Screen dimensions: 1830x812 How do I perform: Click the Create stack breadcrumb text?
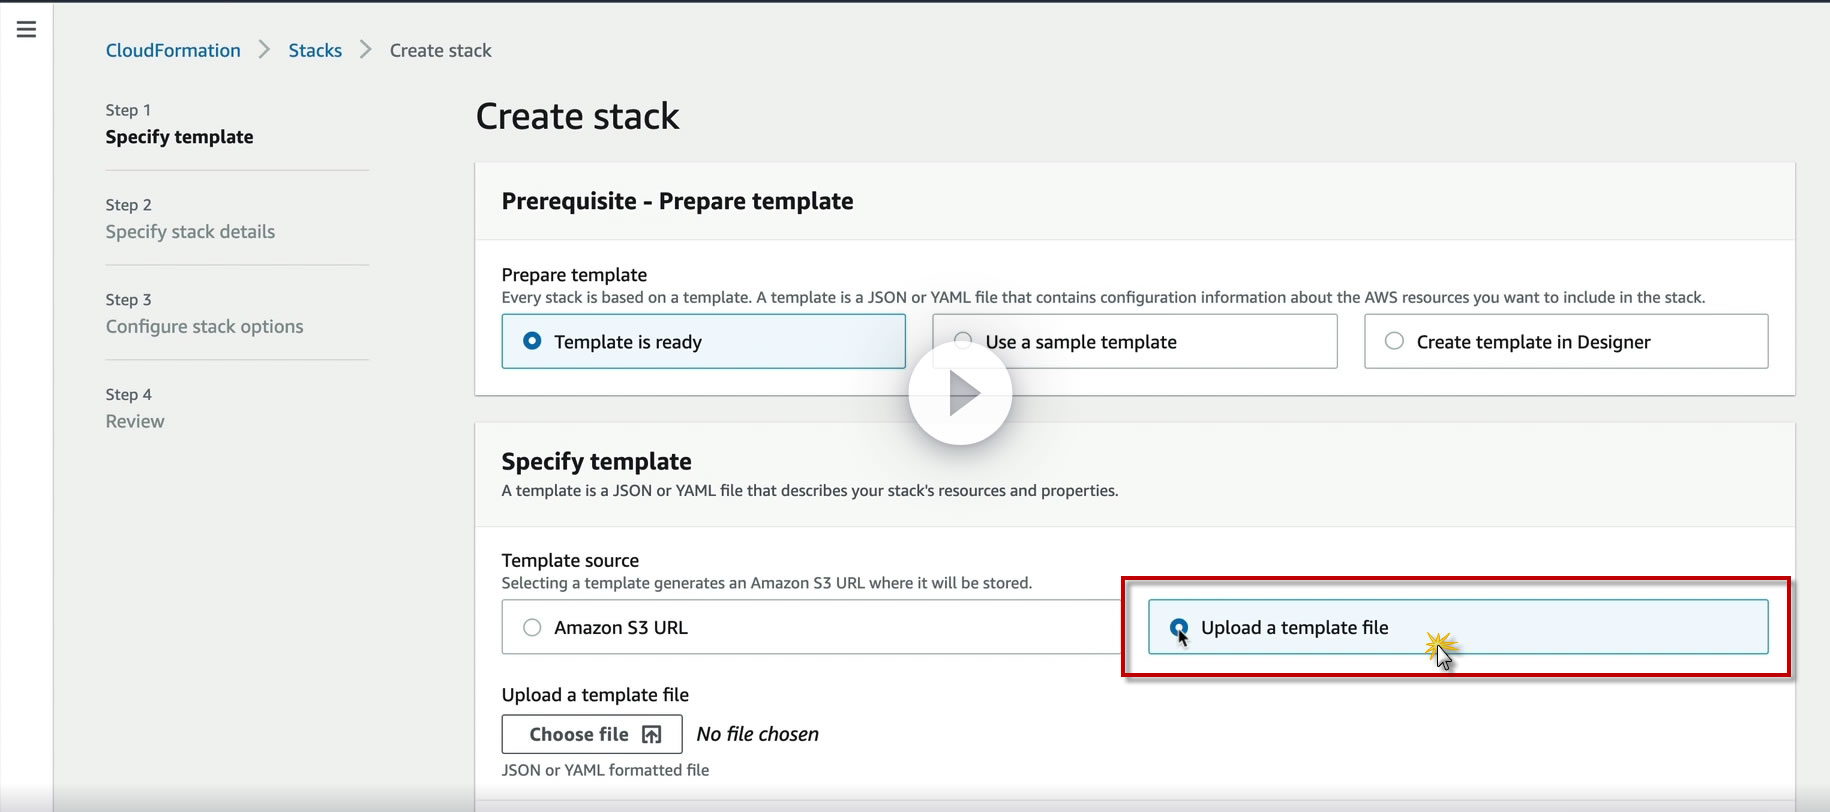click(x=440, y=51)
